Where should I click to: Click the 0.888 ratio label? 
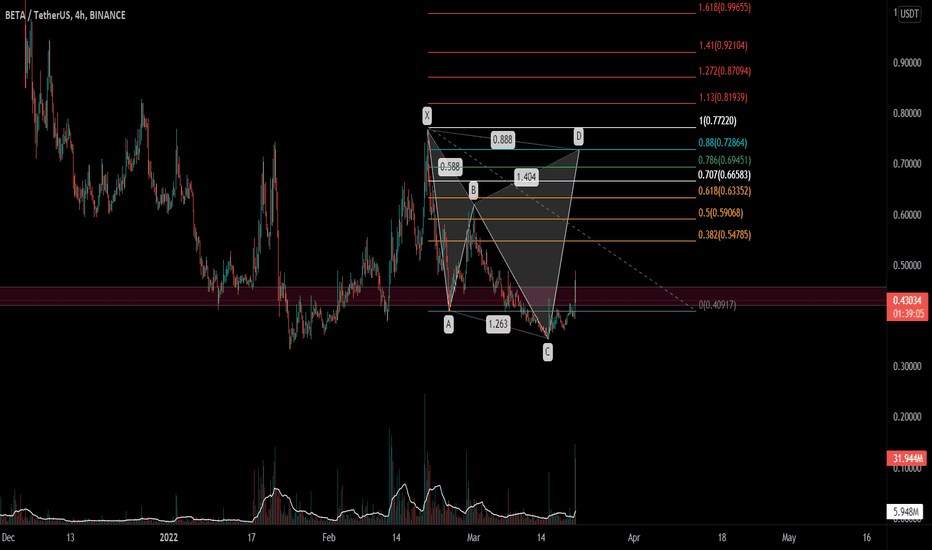click(502, 140)
